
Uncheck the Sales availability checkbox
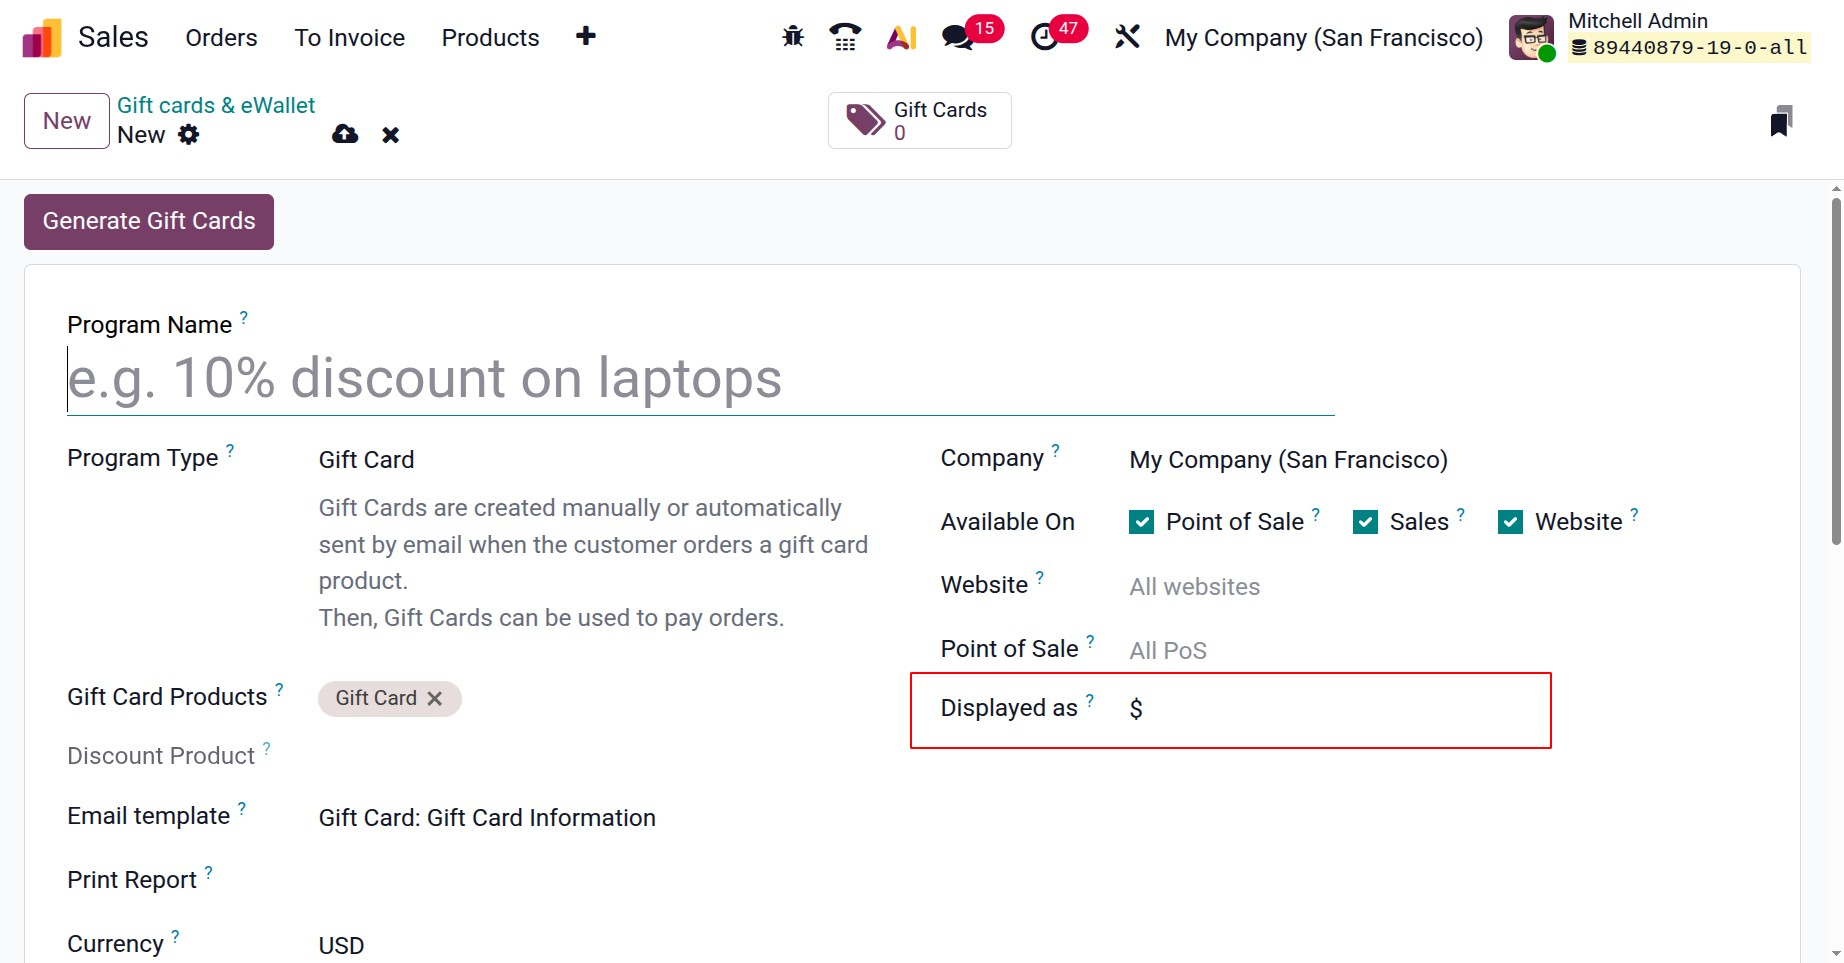click(1365, 522)
